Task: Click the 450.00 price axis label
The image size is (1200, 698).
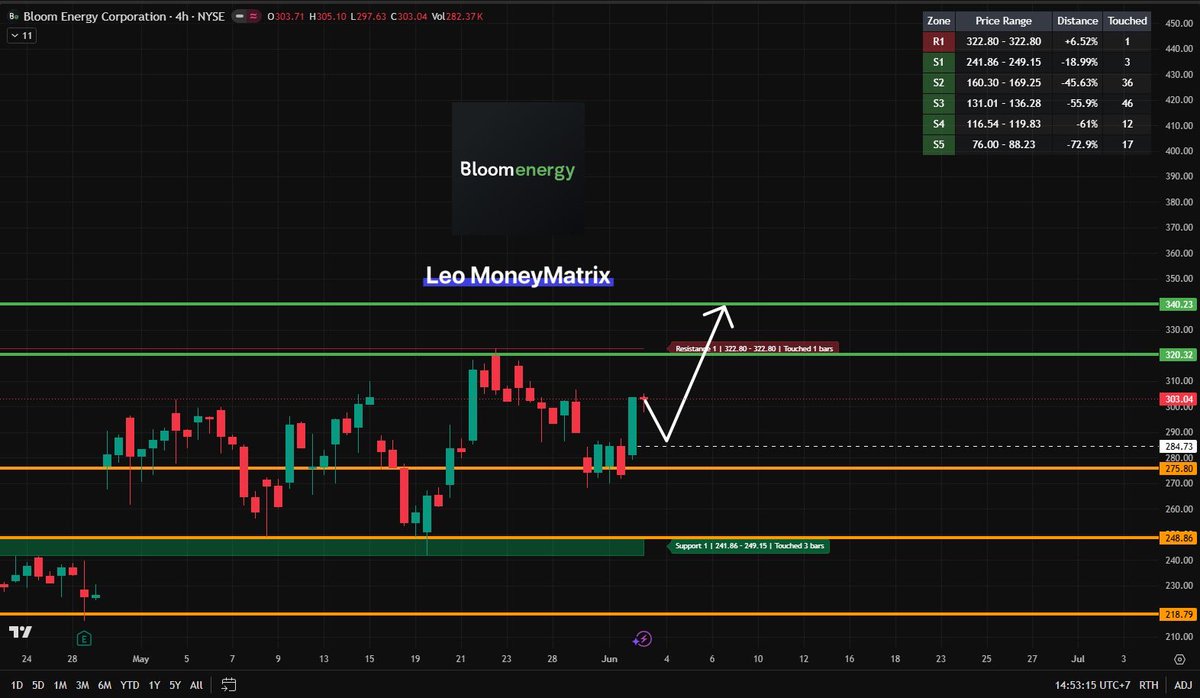Action: tap(1178, 22)
